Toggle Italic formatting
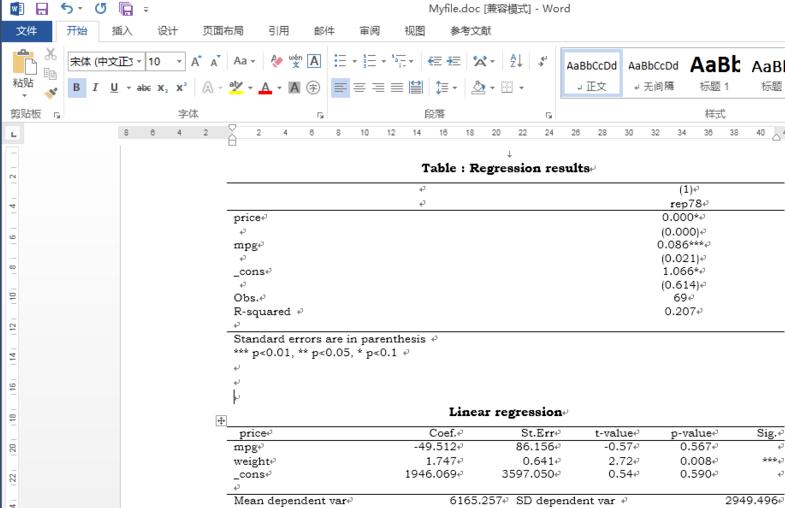The image size is (785, 508). (95, 88)
